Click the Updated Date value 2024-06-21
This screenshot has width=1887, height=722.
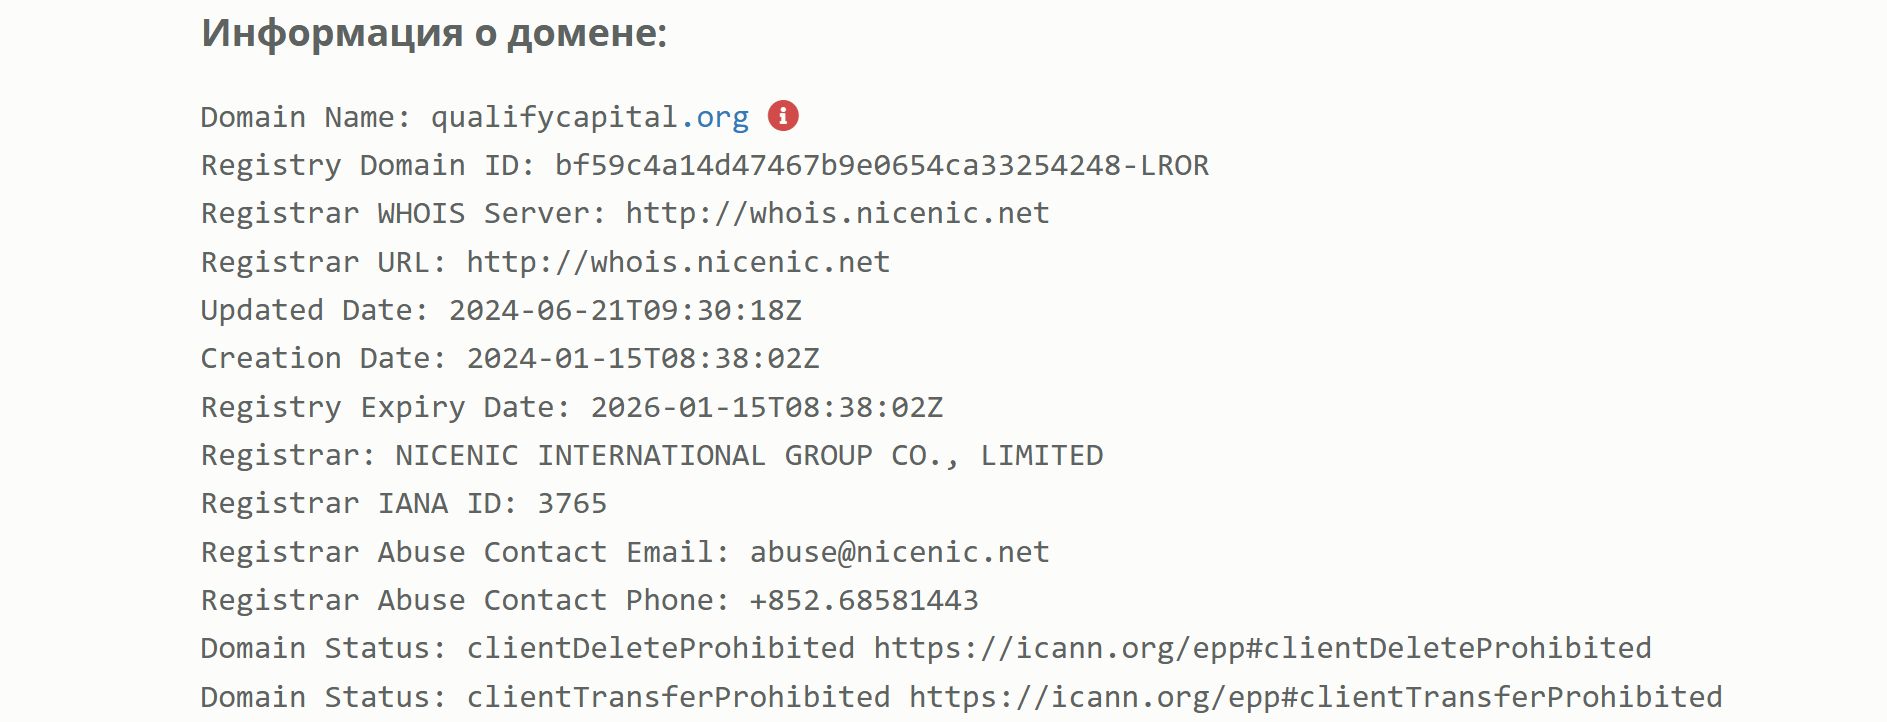pyautogui.click(x=625, y=310)
